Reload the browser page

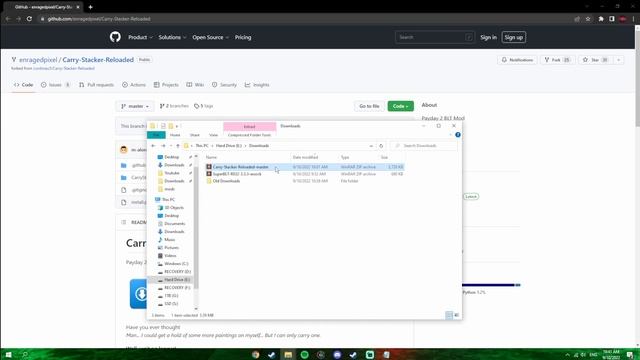tap(29, 19)
